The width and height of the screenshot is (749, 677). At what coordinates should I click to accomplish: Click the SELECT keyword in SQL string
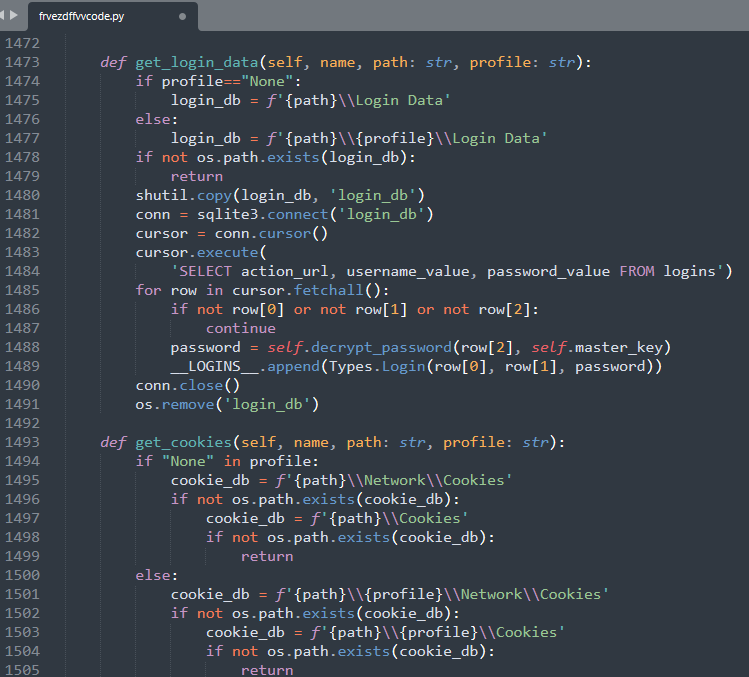pyautogui.click(x=205, y=271)
